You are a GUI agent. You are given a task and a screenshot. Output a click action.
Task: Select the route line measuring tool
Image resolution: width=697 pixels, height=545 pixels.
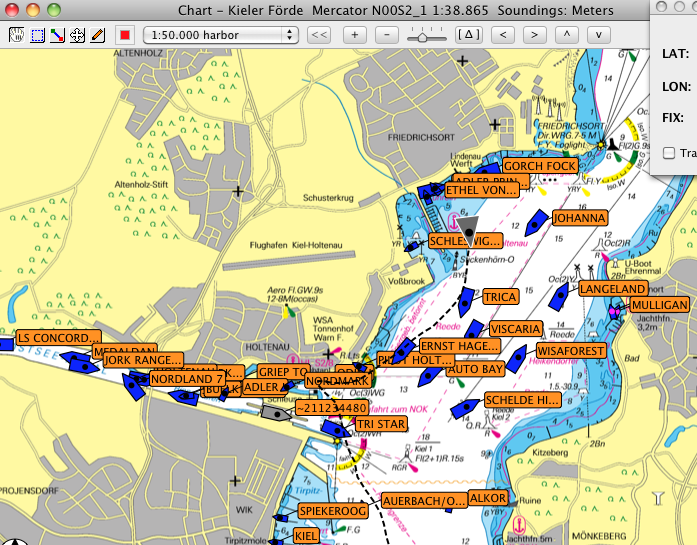[57, 35]
